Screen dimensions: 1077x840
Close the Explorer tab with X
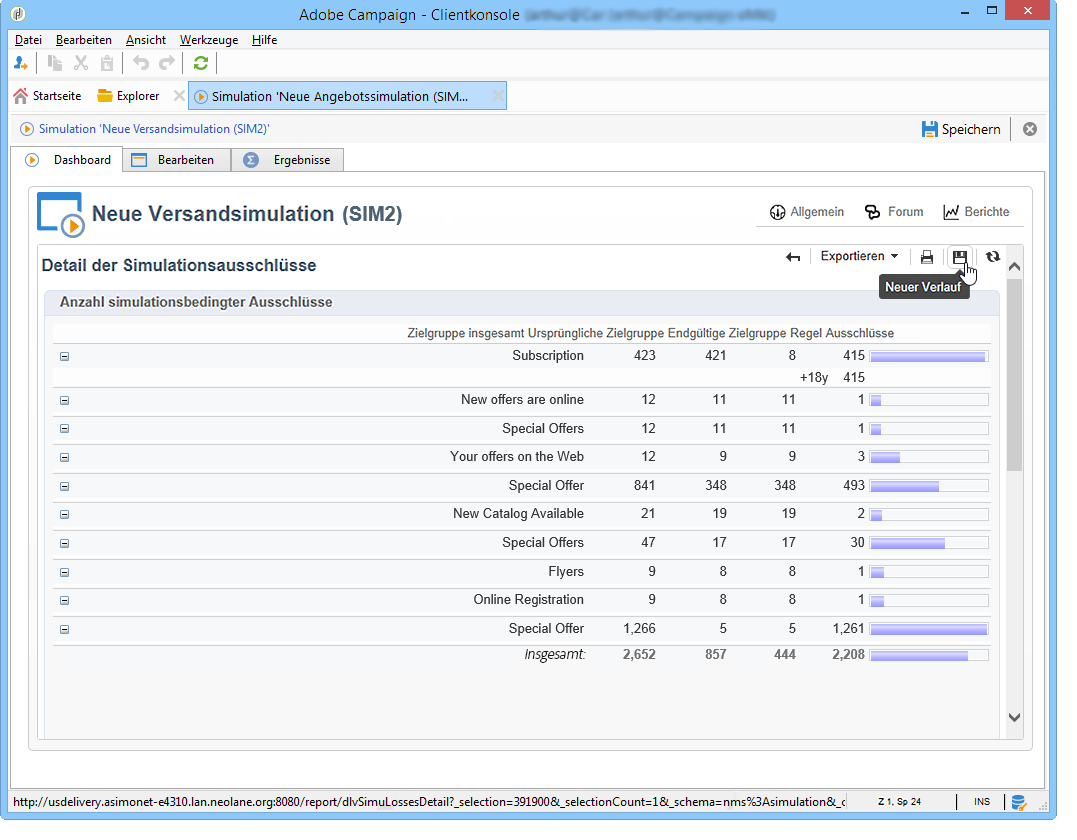point(179,96)
